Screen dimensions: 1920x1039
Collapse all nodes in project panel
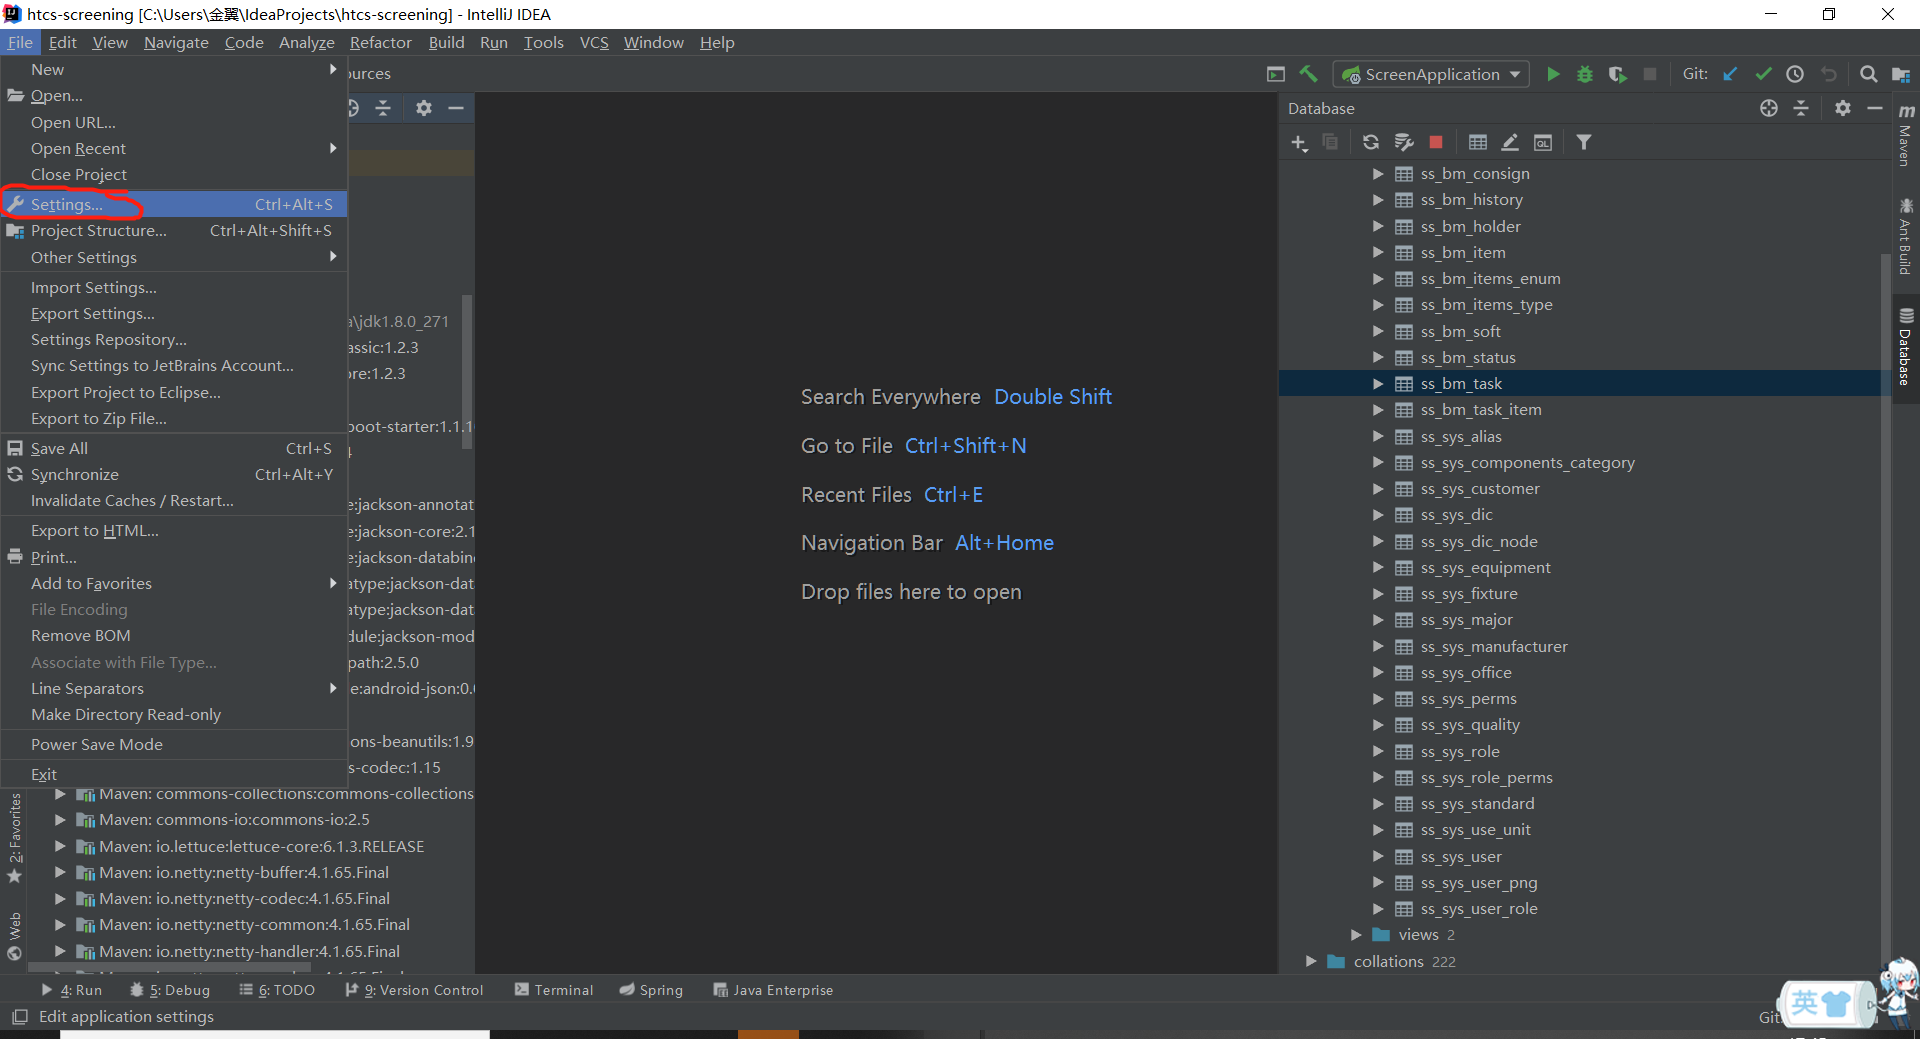(x=383, y=108)
